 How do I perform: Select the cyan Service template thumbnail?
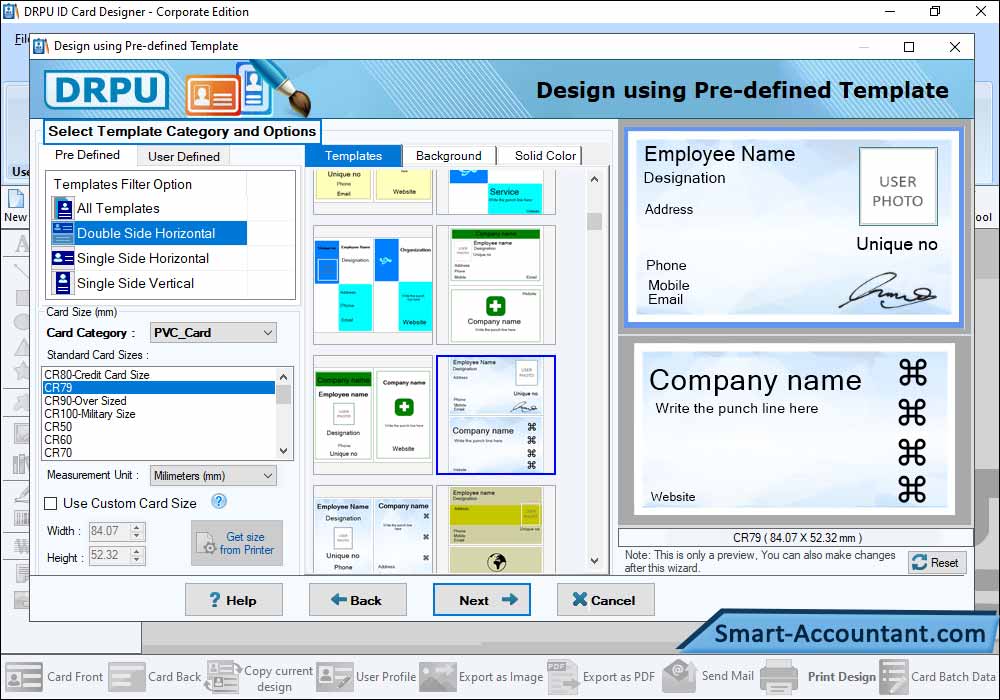(496, 192)
